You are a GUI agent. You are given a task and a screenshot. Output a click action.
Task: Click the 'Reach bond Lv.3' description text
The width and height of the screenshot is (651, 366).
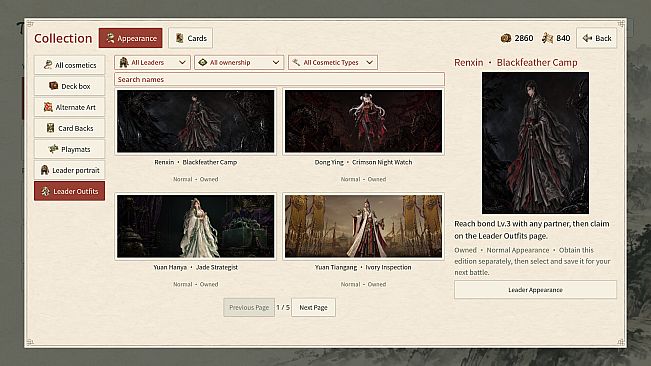[x=532, y=229]
